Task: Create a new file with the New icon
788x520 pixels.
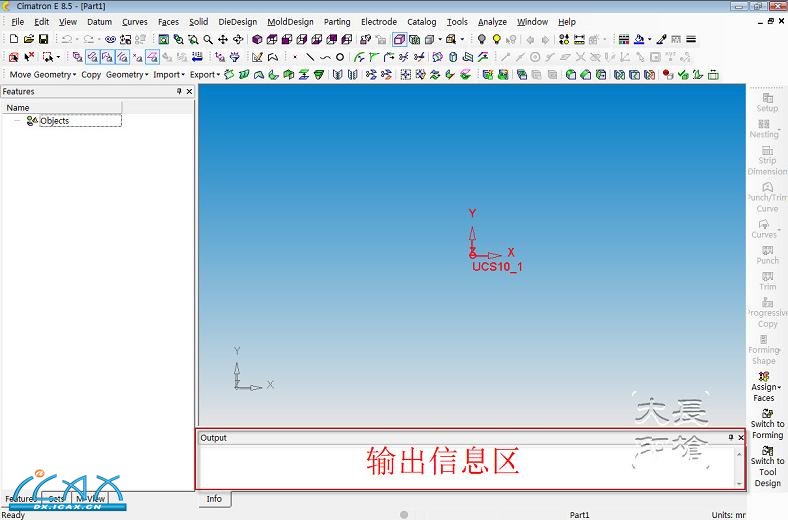Action: [14, 39]
